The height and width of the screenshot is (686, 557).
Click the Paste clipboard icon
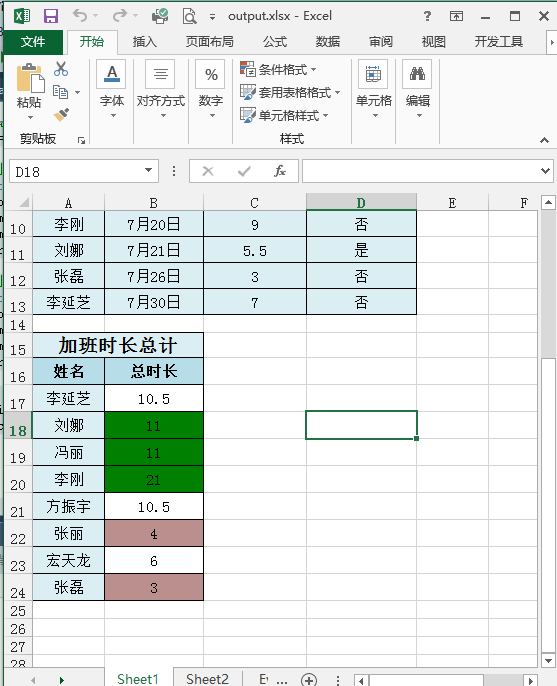point(30,79)
